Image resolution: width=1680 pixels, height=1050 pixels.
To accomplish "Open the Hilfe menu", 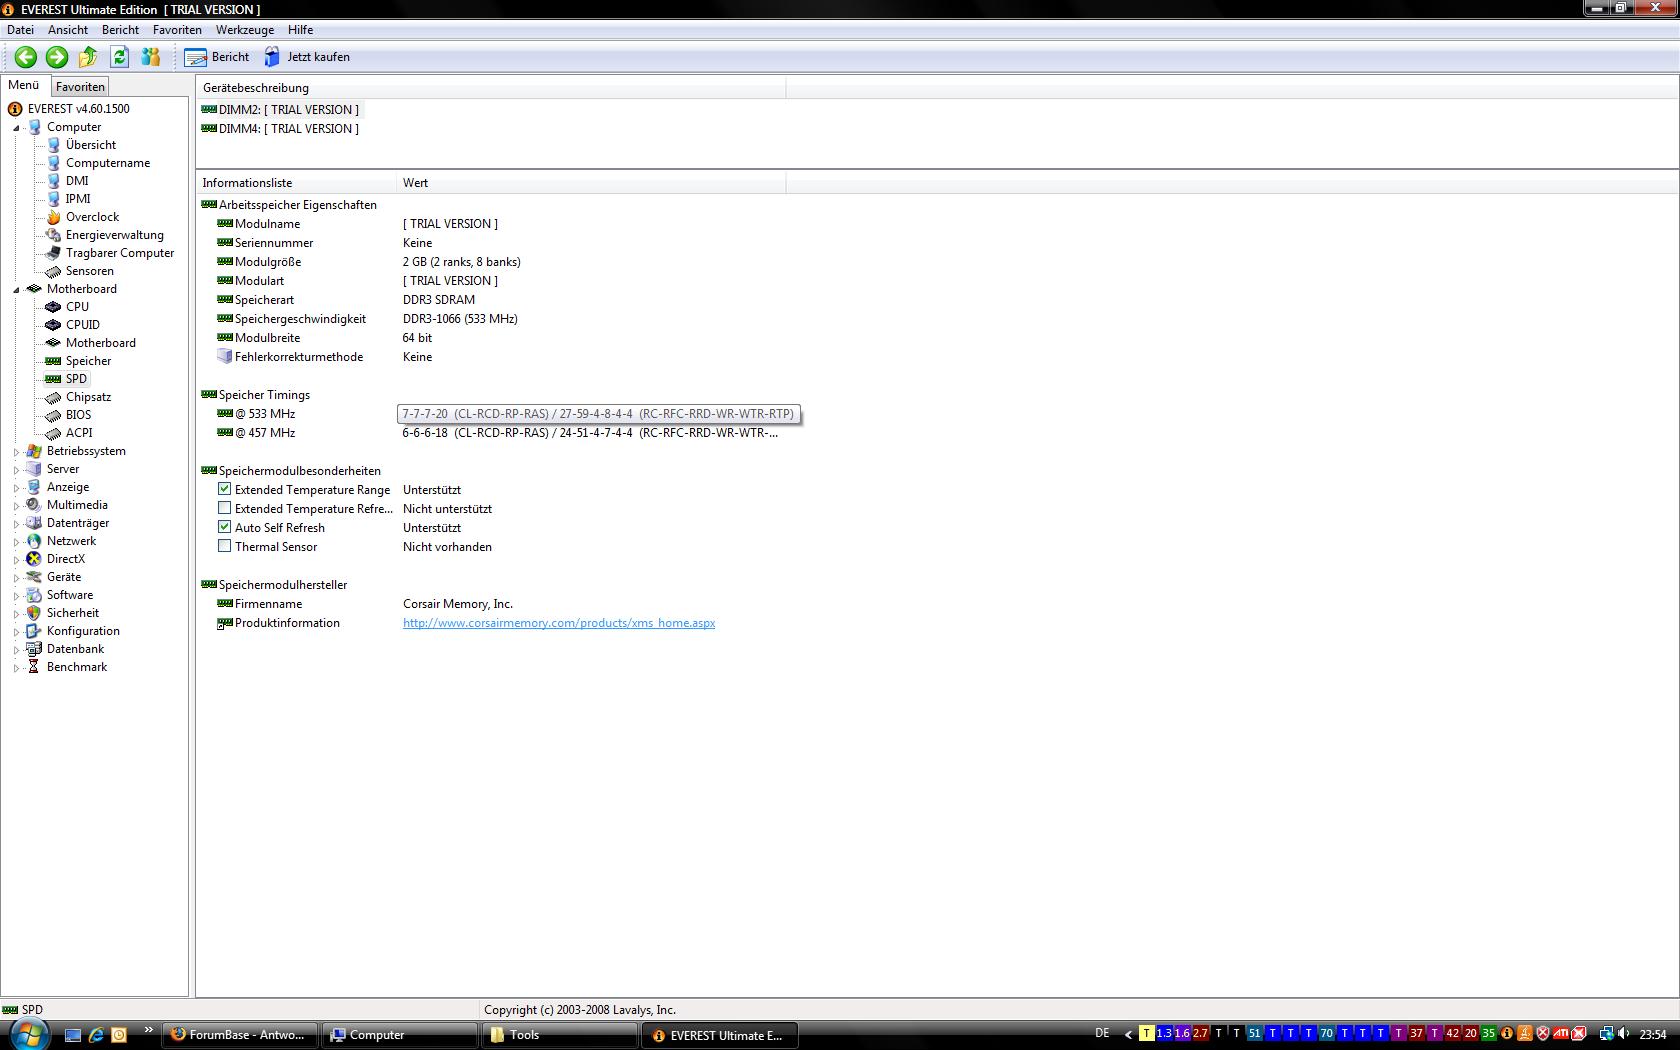I will pos(300,30).
